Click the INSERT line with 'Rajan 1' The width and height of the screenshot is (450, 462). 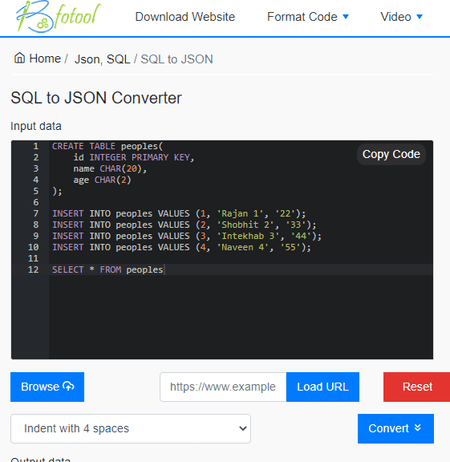click(179, 214)
